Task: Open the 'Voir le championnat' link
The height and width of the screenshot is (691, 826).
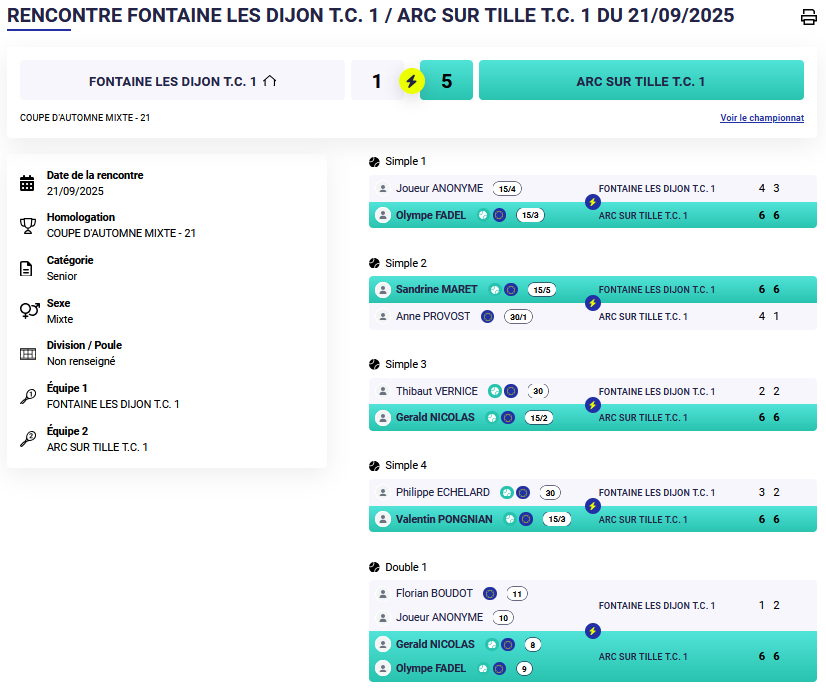Action: (761, 118)
